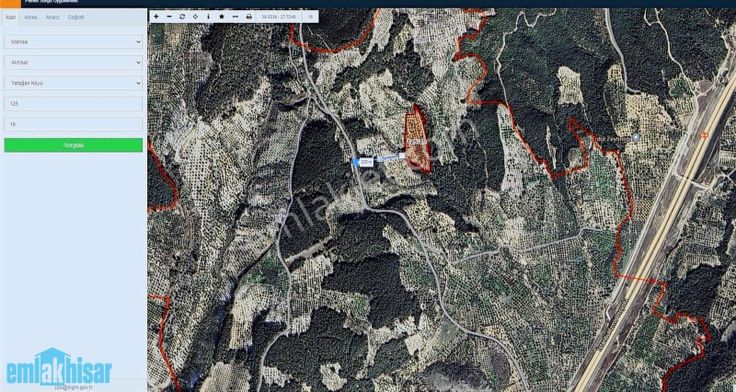Viewport: 736px width, 392px height.
Task: Open the Manisa province dropdown
Action: [x=73, y=42]
